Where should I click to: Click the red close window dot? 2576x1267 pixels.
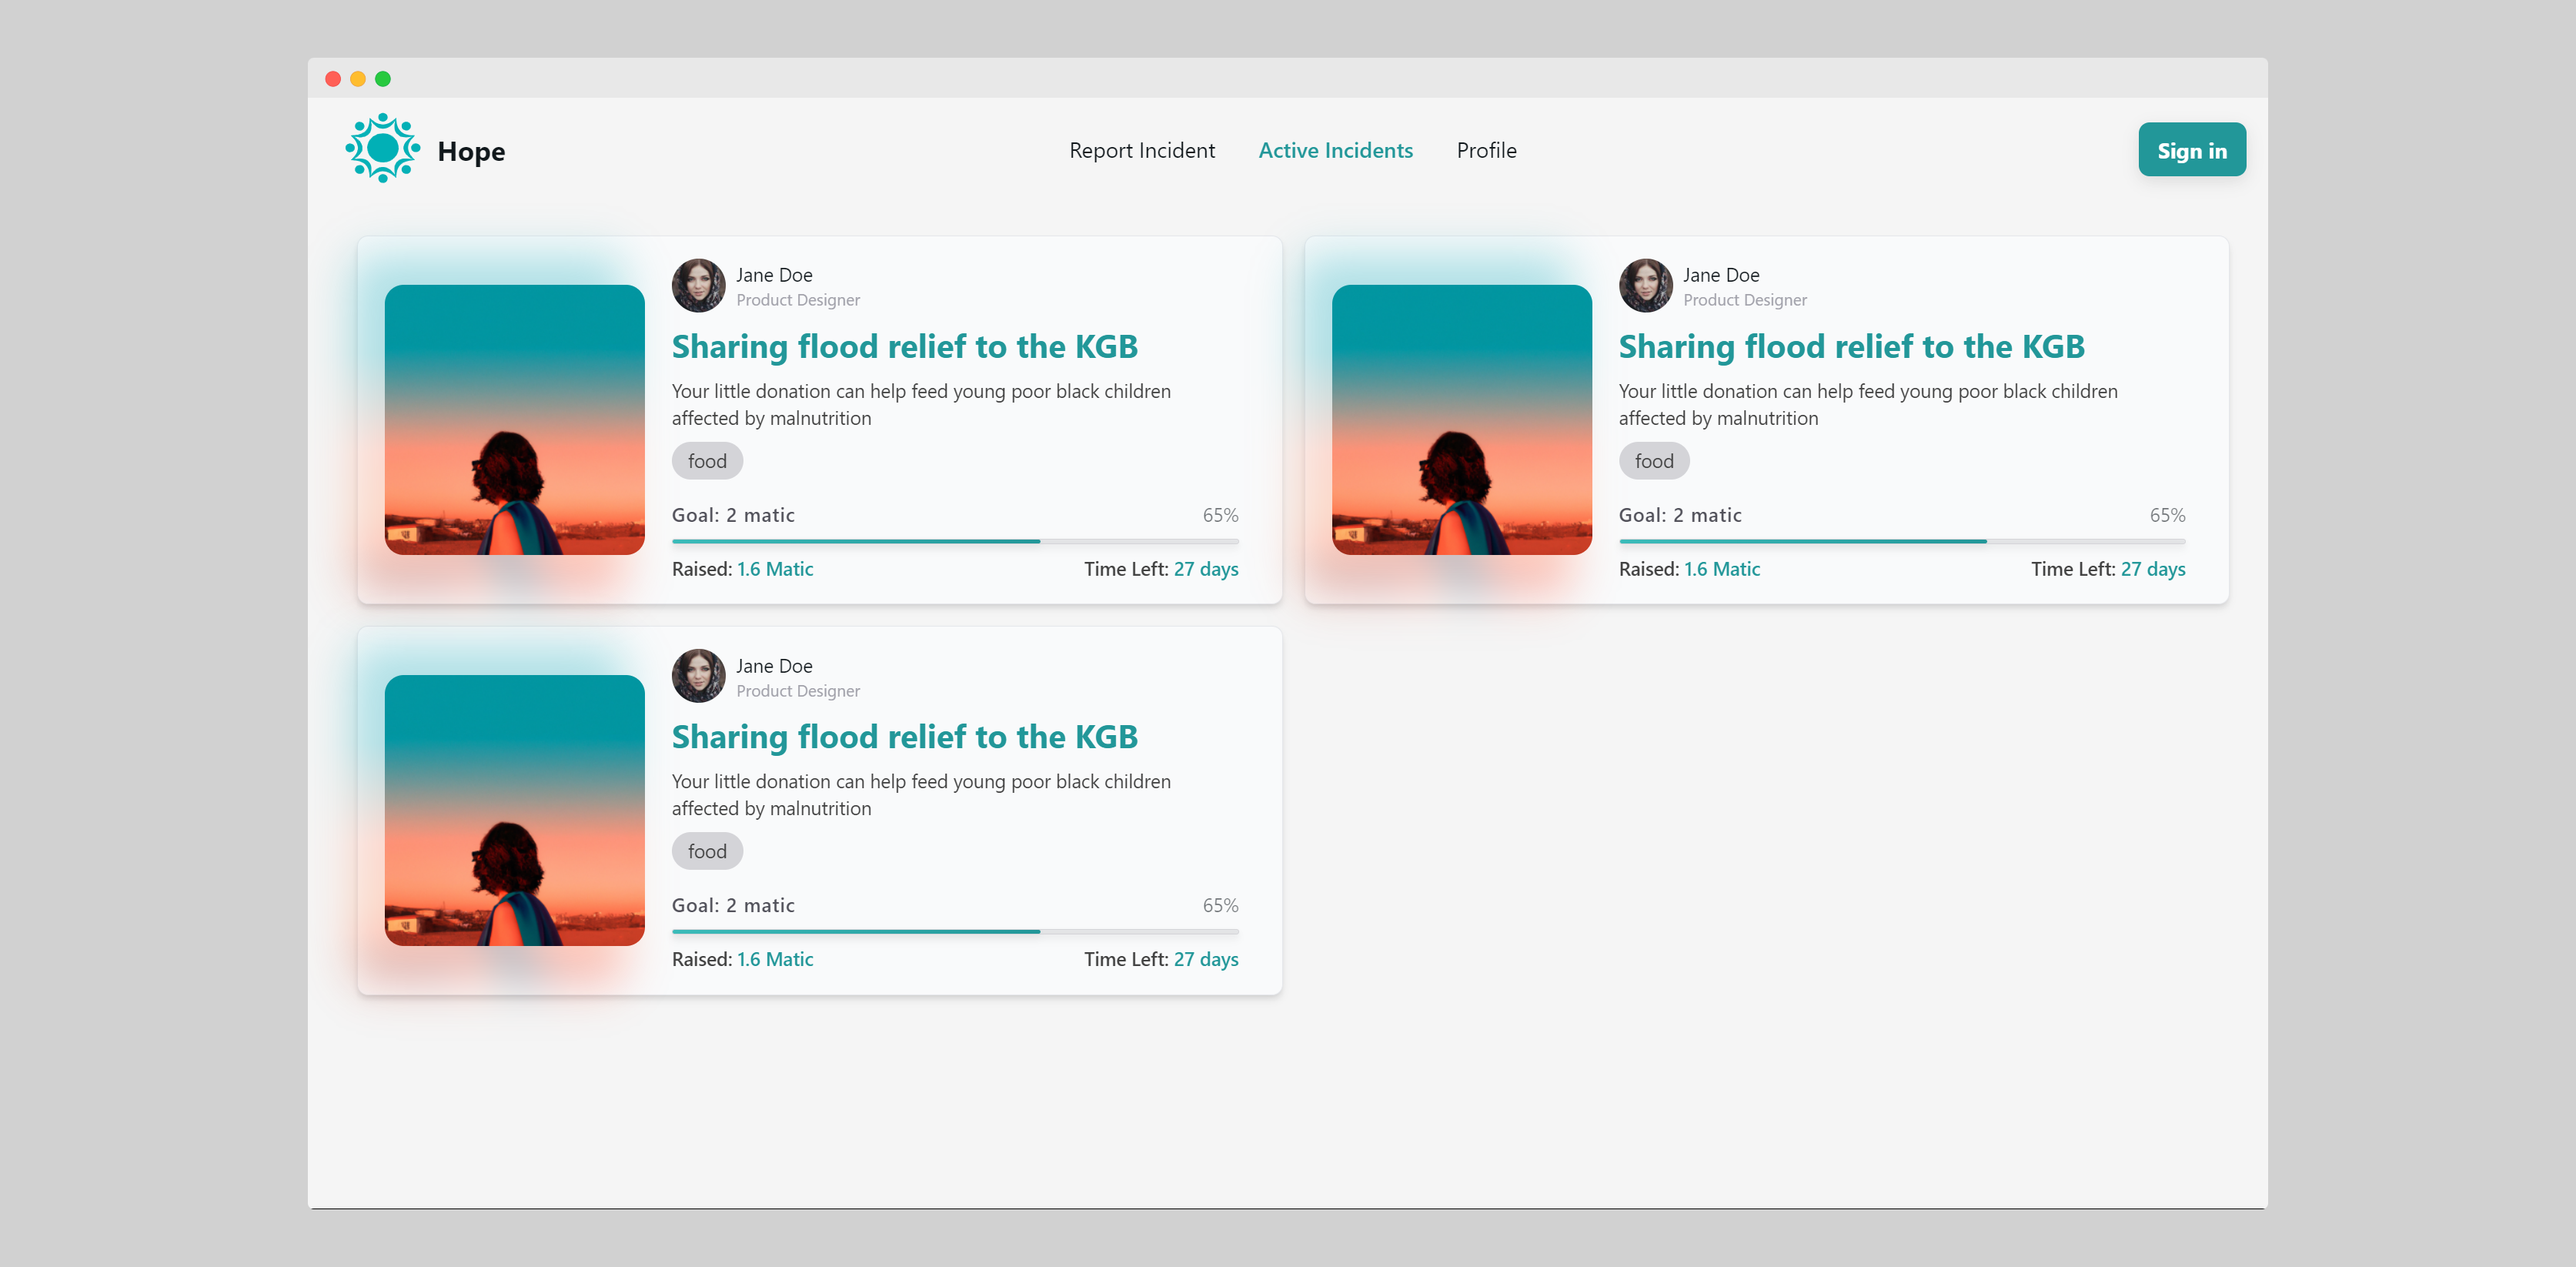(x=333, y=79)
